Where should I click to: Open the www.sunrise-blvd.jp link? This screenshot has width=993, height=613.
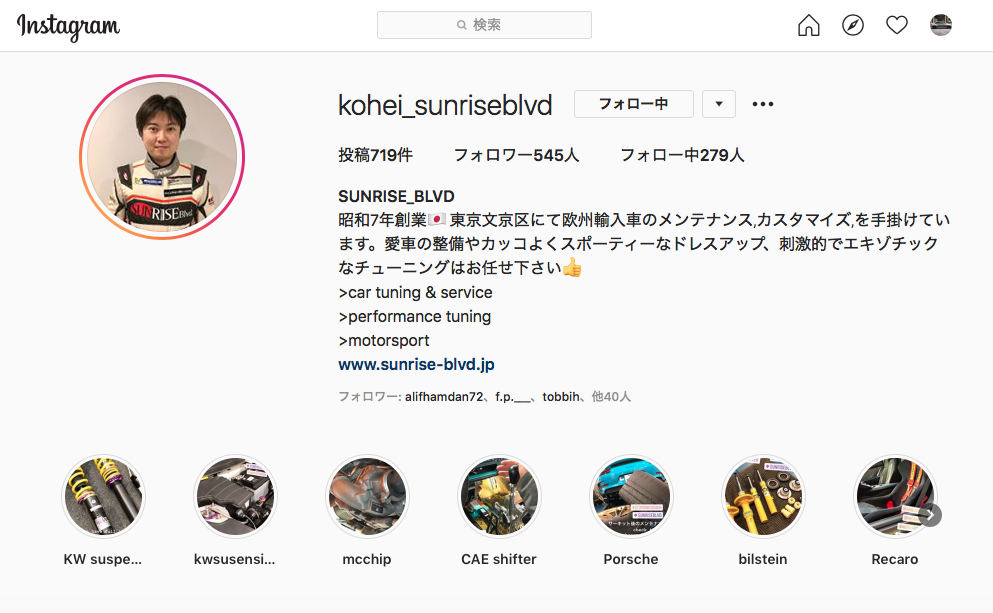coord(416,365)
